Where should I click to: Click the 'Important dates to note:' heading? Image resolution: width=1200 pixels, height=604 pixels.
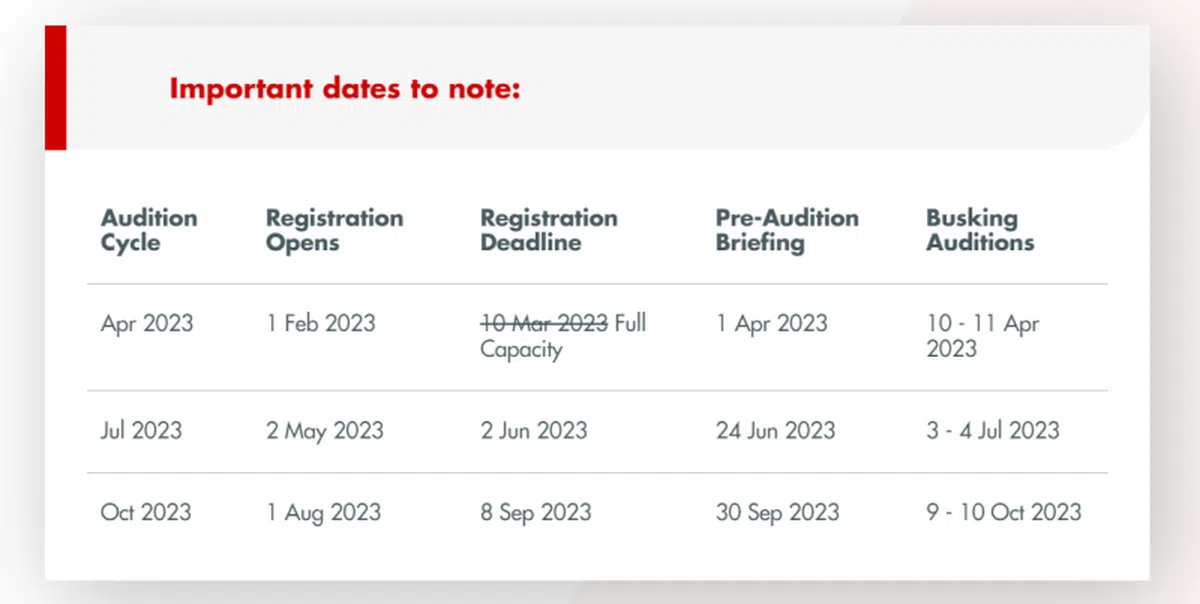(345, 89)
